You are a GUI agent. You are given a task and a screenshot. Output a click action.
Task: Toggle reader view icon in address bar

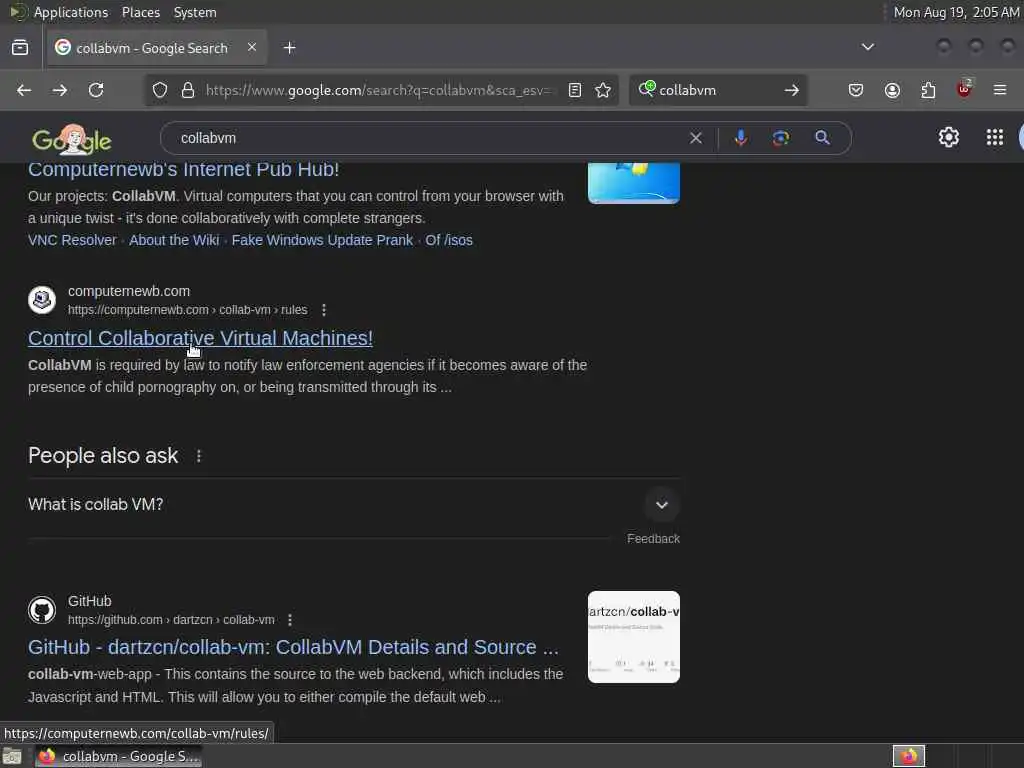(x=575, y=90)
